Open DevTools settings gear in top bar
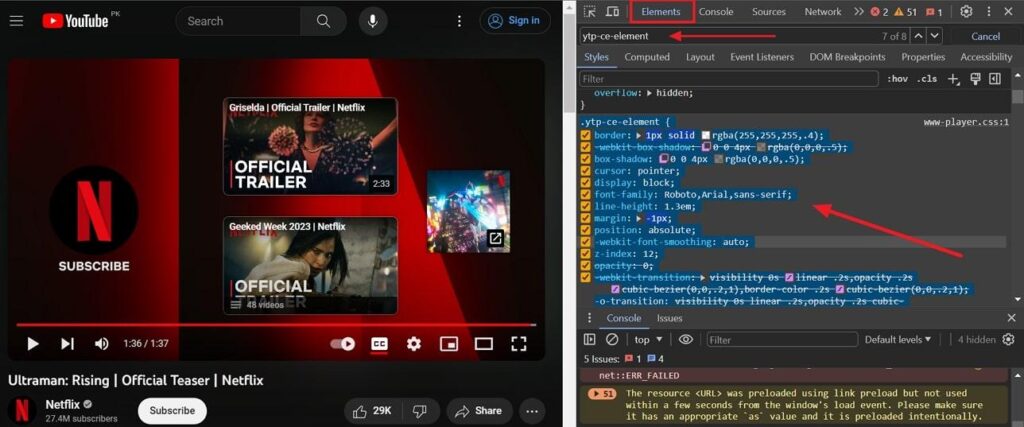This screenshot has width=1024, height=427. click(x=967, y=11)
